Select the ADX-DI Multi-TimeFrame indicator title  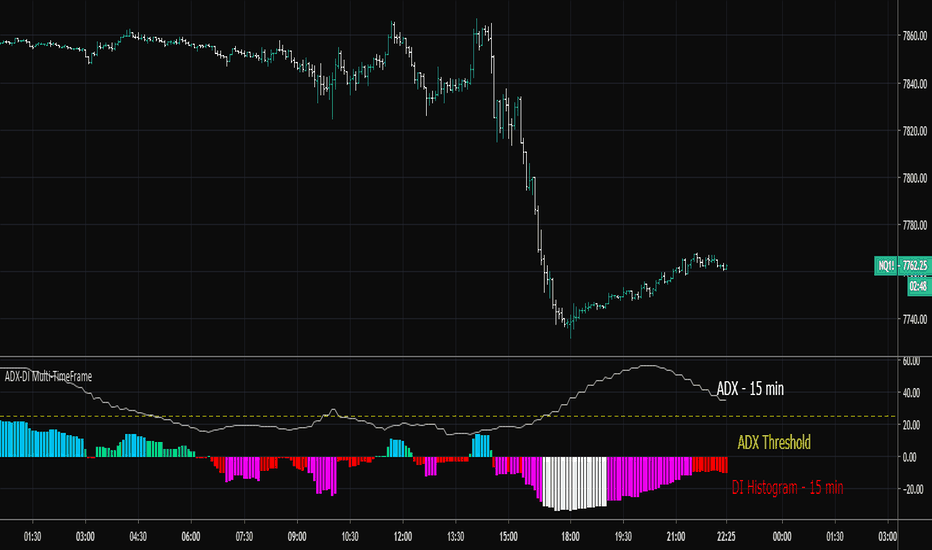click(48, 376)
